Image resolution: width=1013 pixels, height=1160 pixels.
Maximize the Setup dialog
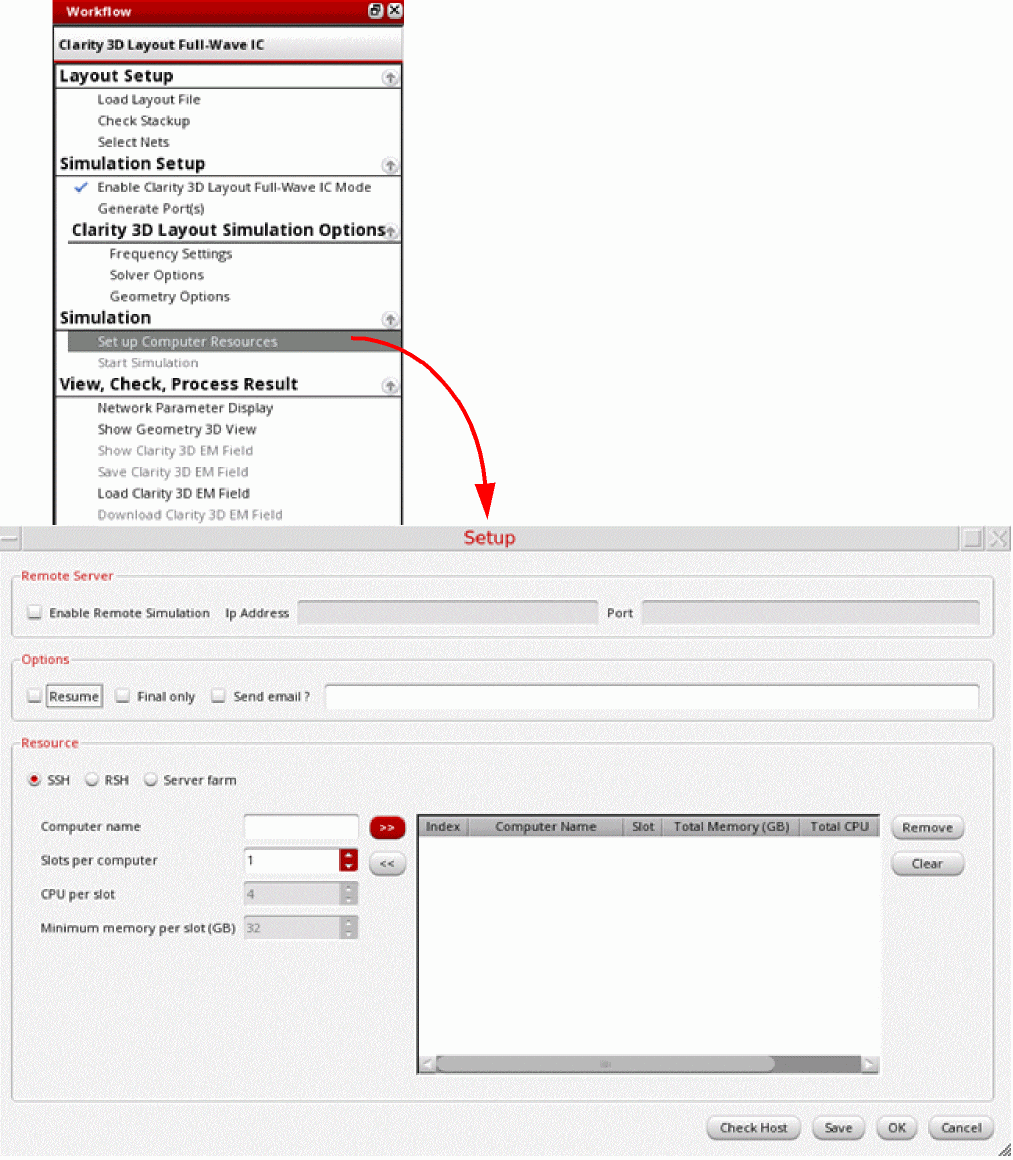[x=972, y=538]
